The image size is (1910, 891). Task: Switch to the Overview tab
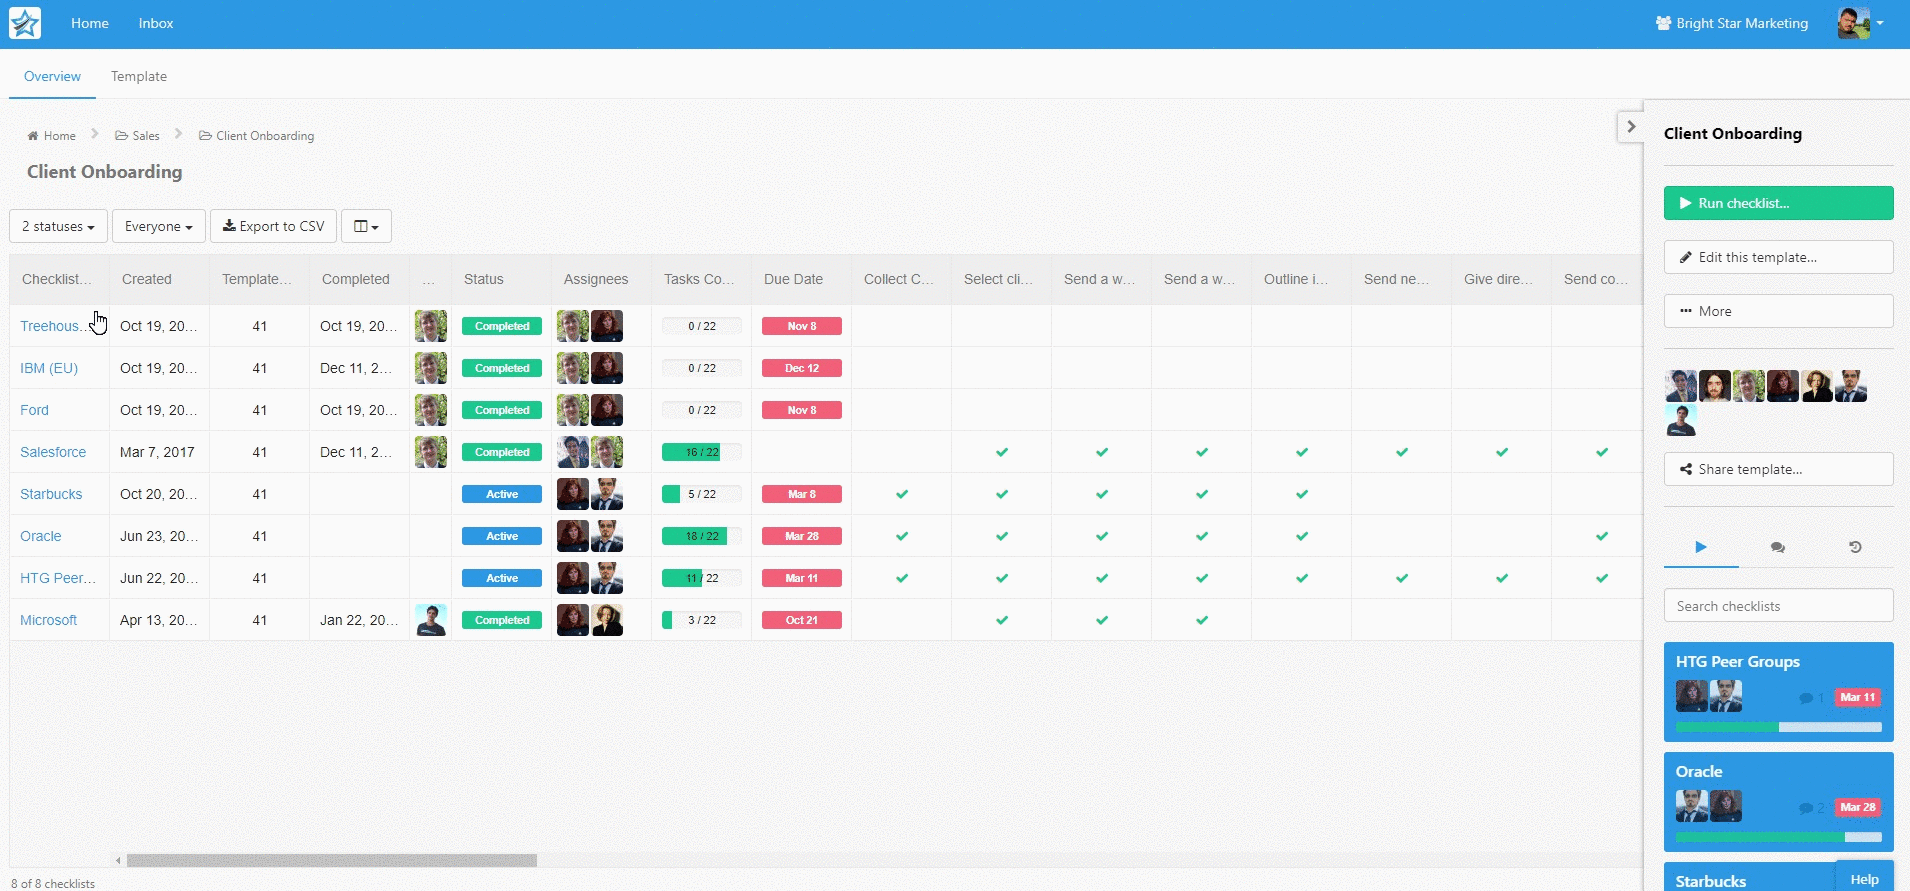tap(52, 76)
